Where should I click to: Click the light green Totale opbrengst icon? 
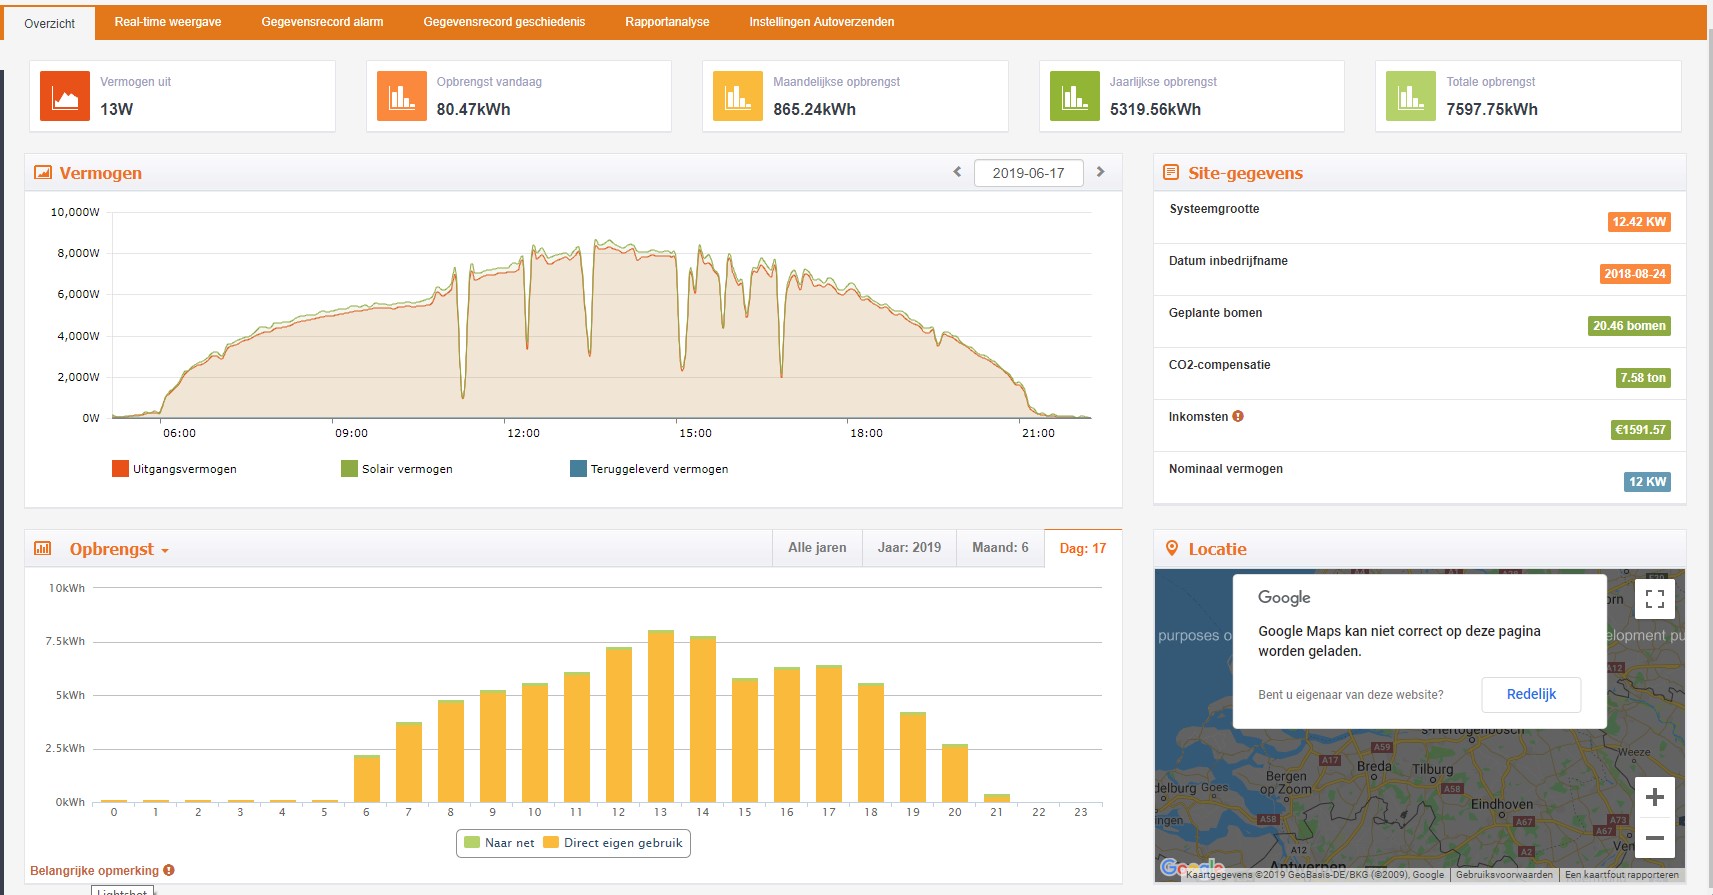(1411, 97)
